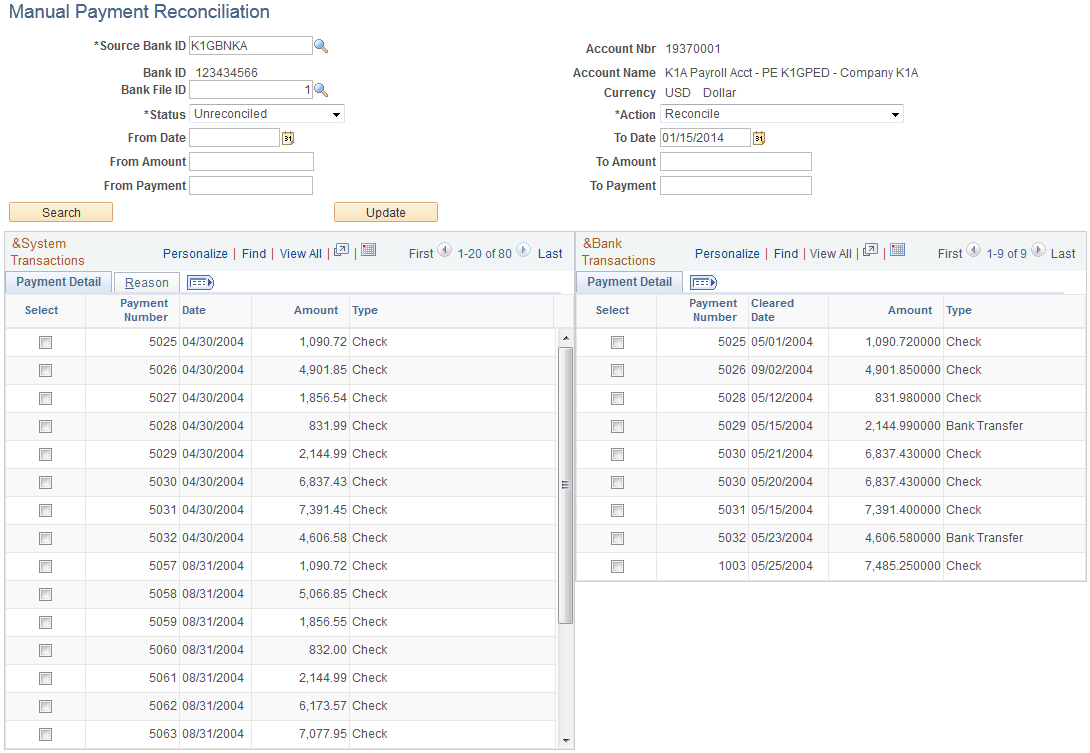Check bank transaction 1003 for reconciliation
The width and height of the screenshot is (1090, 753).
tap(617, 566)
